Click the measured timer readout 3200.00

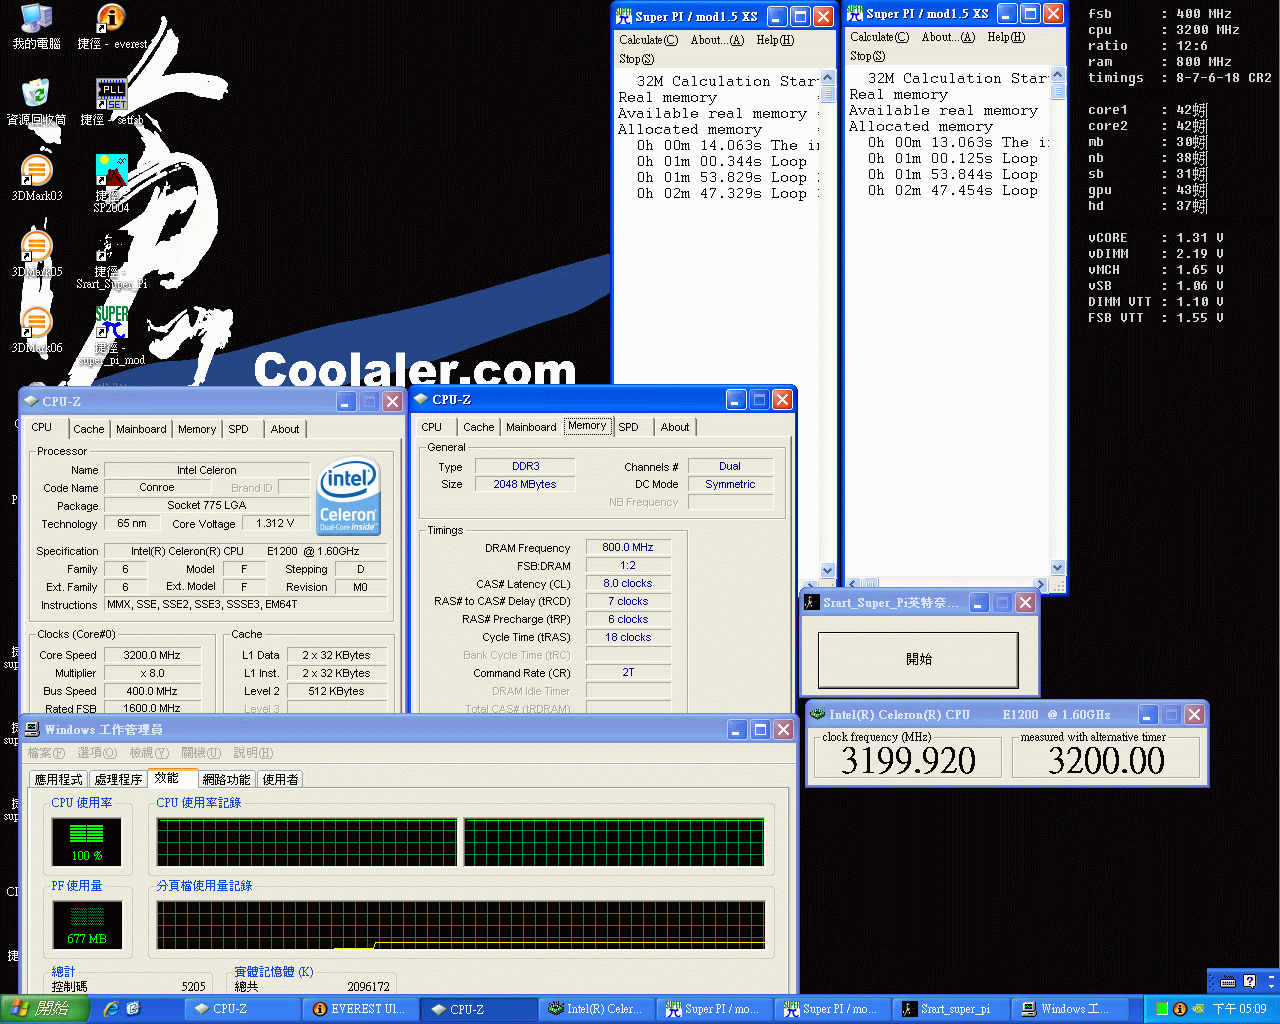point(1106,761)
